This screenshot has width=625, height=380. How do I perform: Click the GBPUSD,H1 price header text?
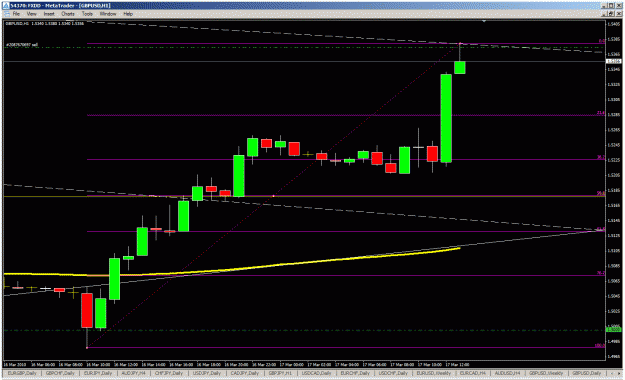[45, 24]
